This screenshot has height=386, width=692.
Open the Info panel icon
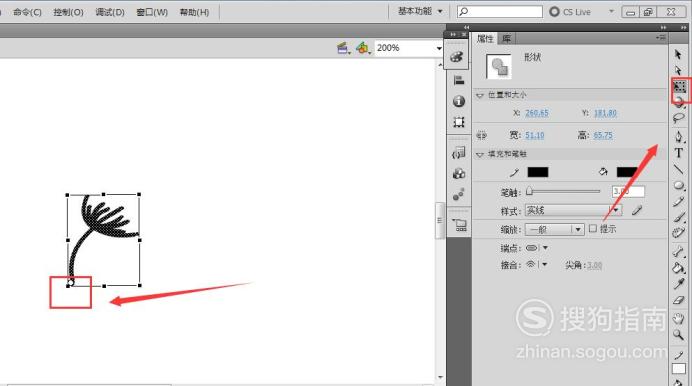459,101
